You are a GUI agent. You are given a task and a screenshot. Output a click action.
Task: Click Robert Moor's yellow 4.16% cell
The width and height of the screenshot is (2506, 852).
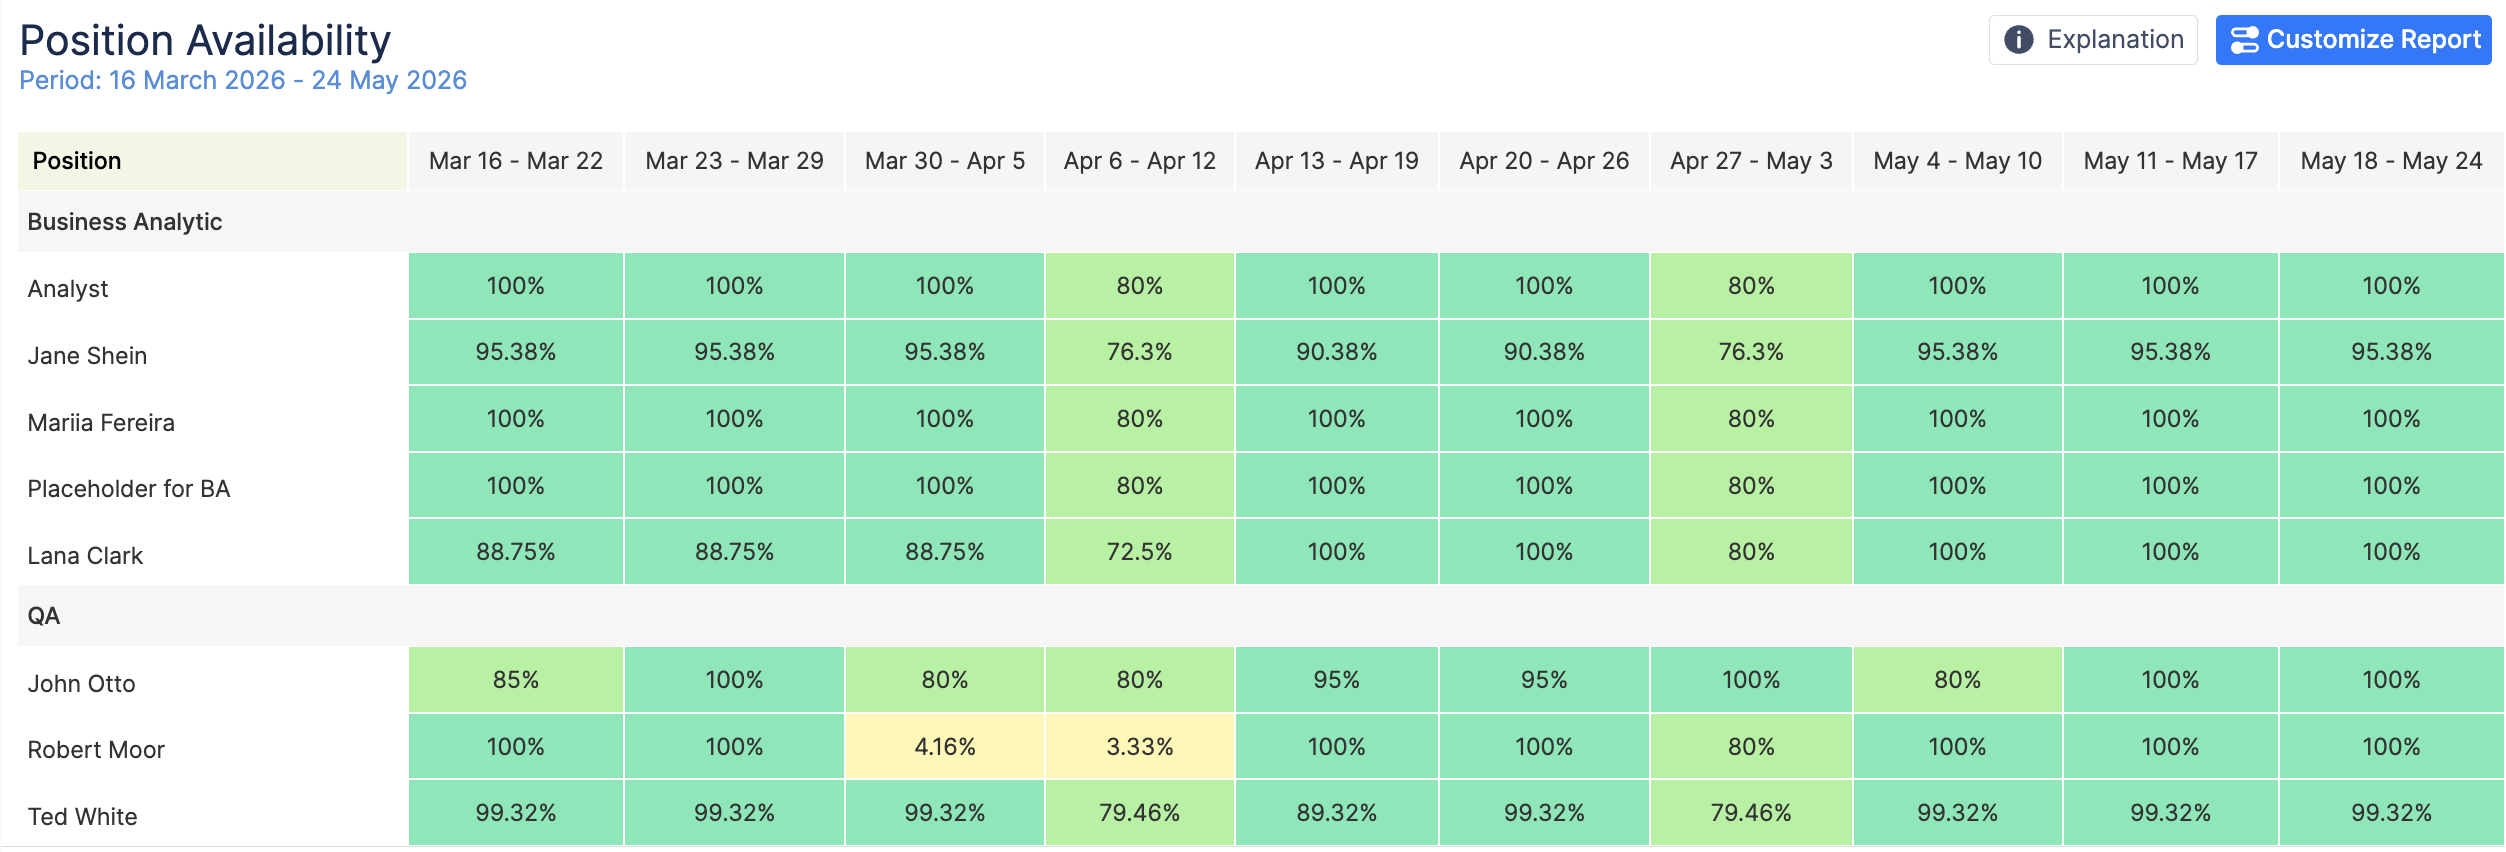tap(944, 747)
